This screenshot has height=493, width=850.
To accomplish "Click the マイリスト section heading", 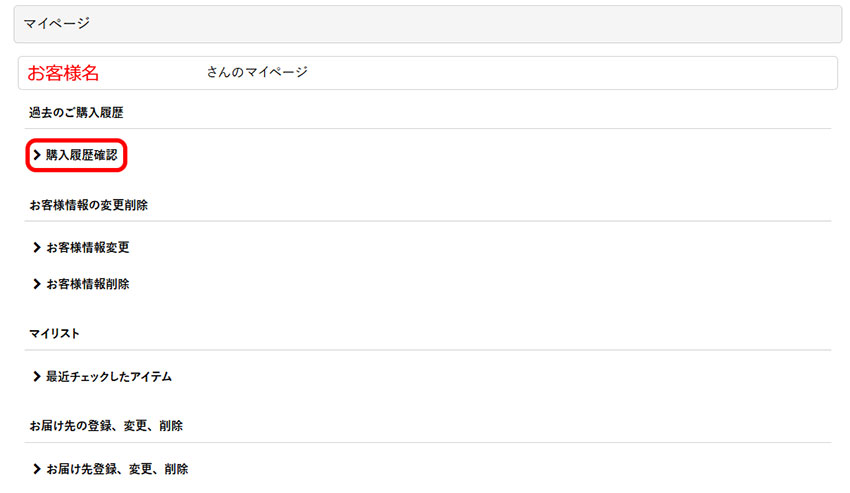I will tap(54, 332).
